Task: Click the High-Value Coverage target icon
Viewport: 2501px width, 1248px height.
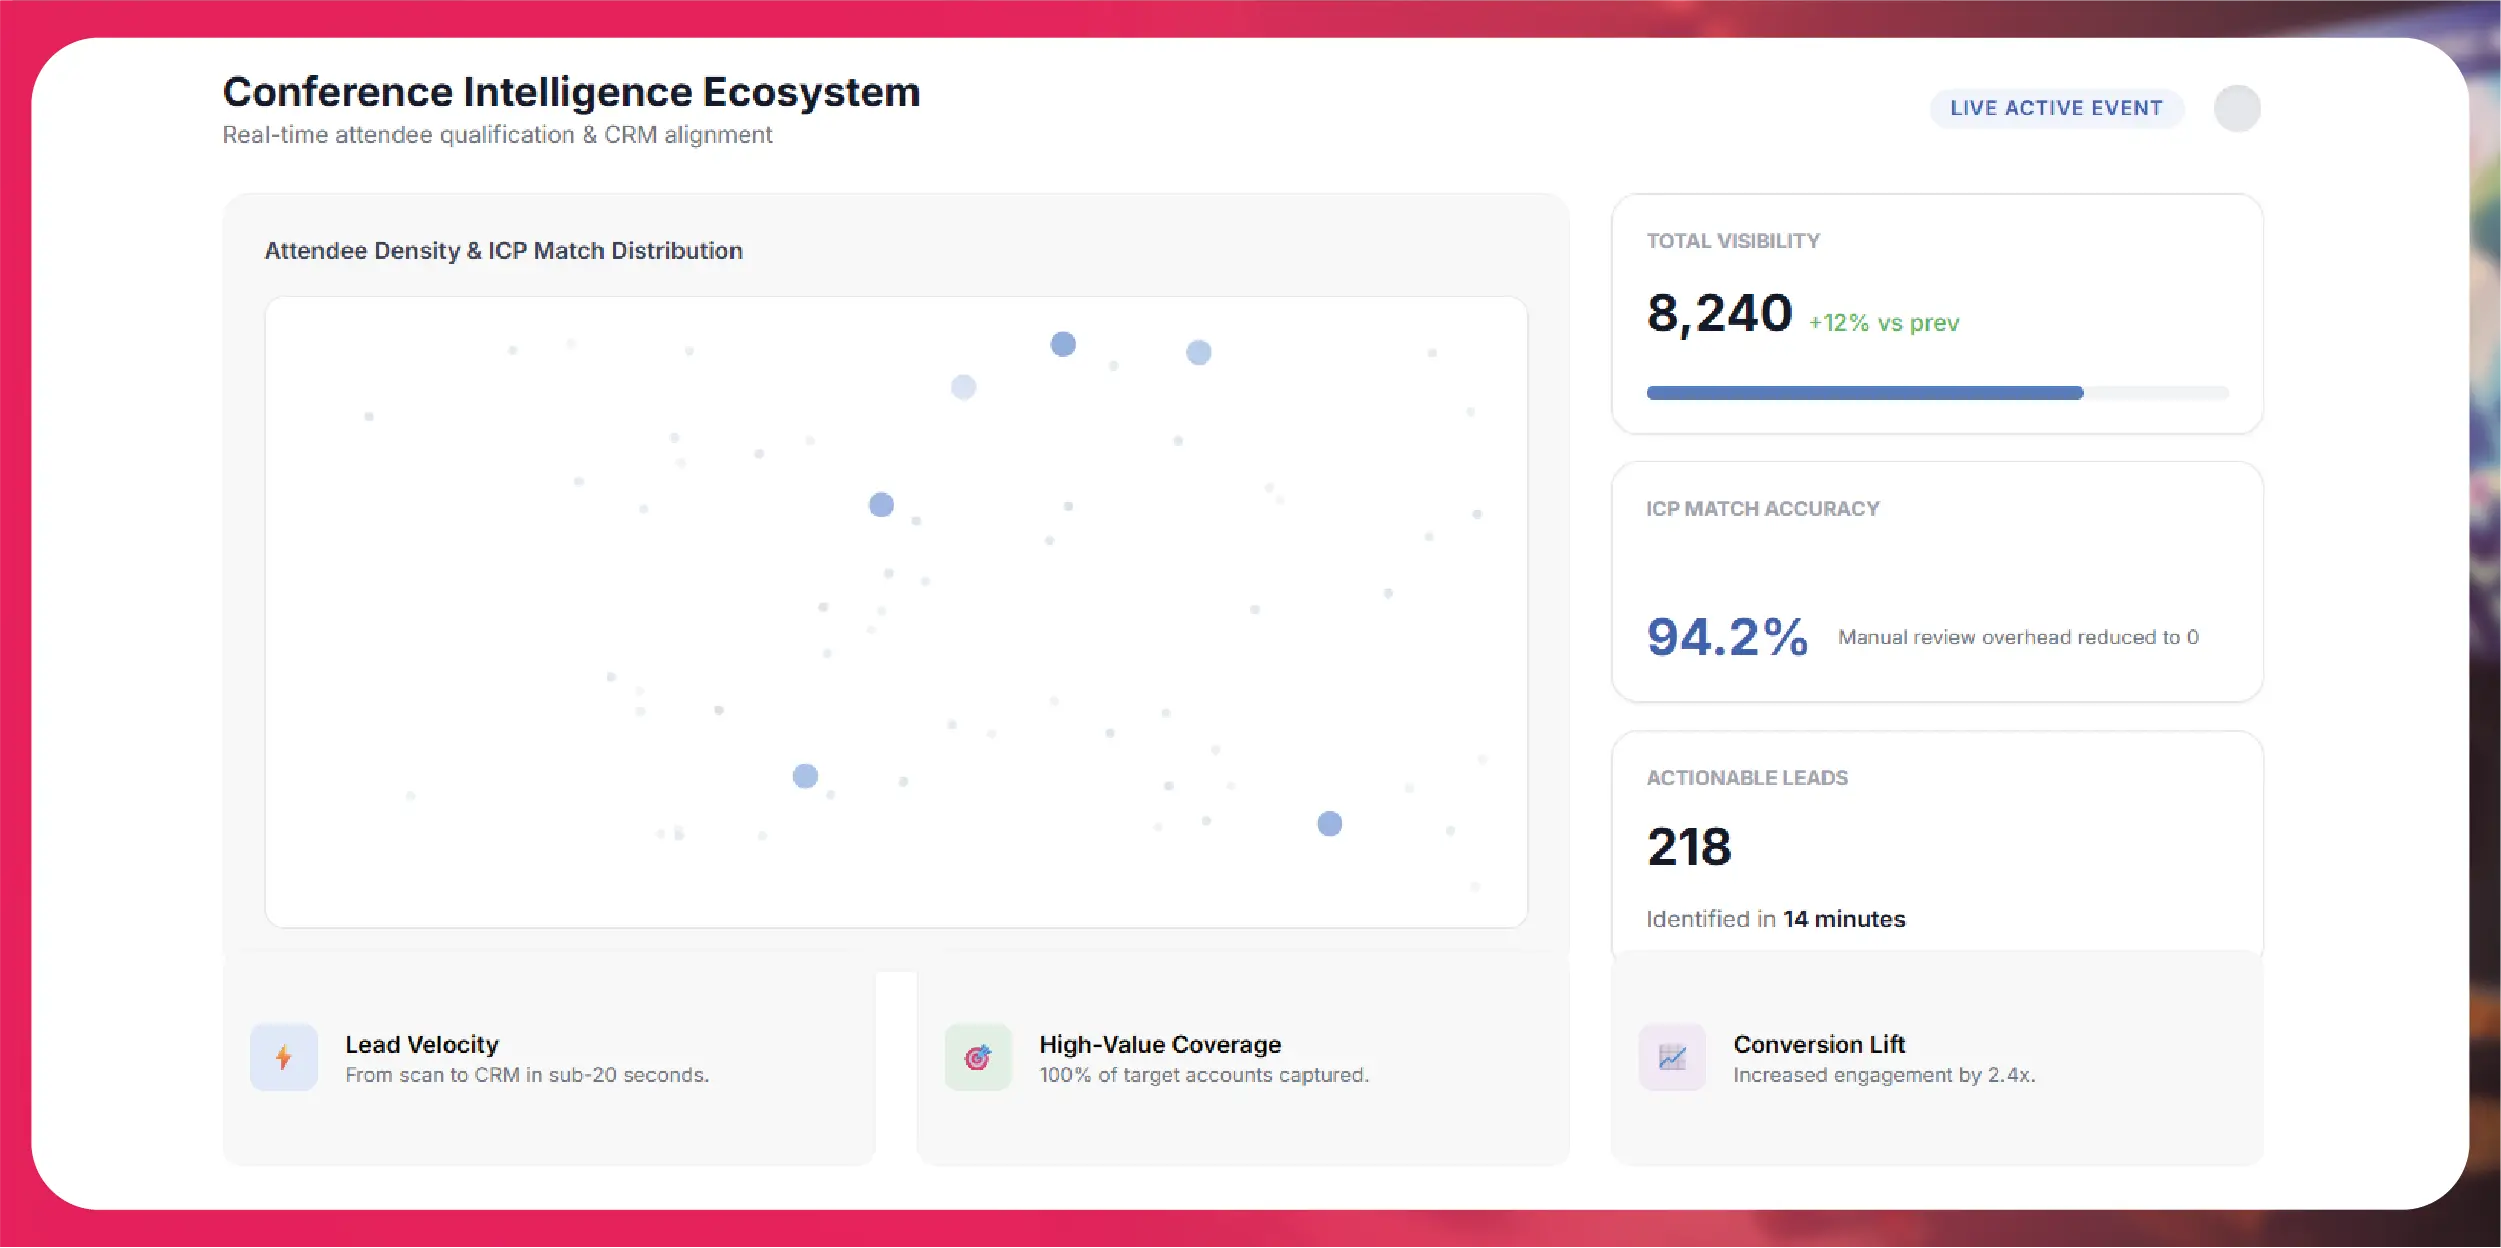Action: (x=978, y=1057)
